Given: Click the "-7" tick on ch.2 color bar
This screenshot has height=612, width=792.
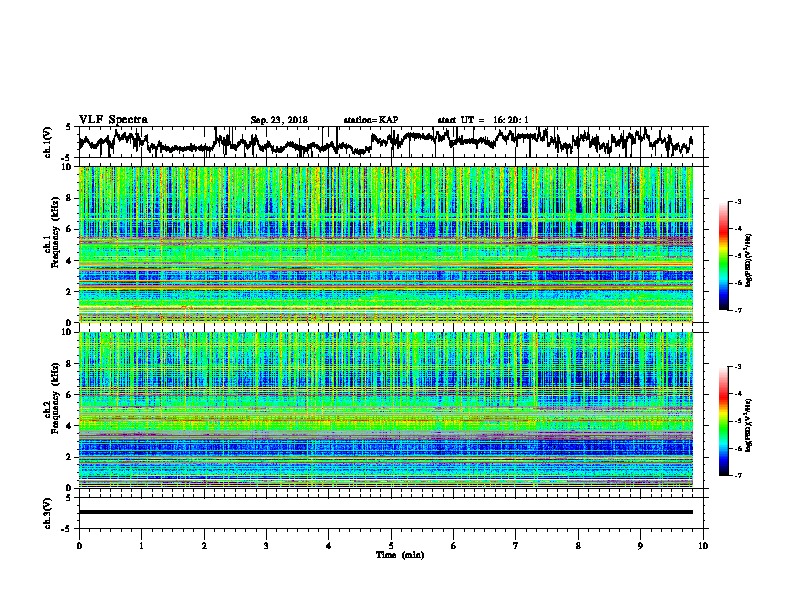Looking at the screenshot, I should [737, 476].
